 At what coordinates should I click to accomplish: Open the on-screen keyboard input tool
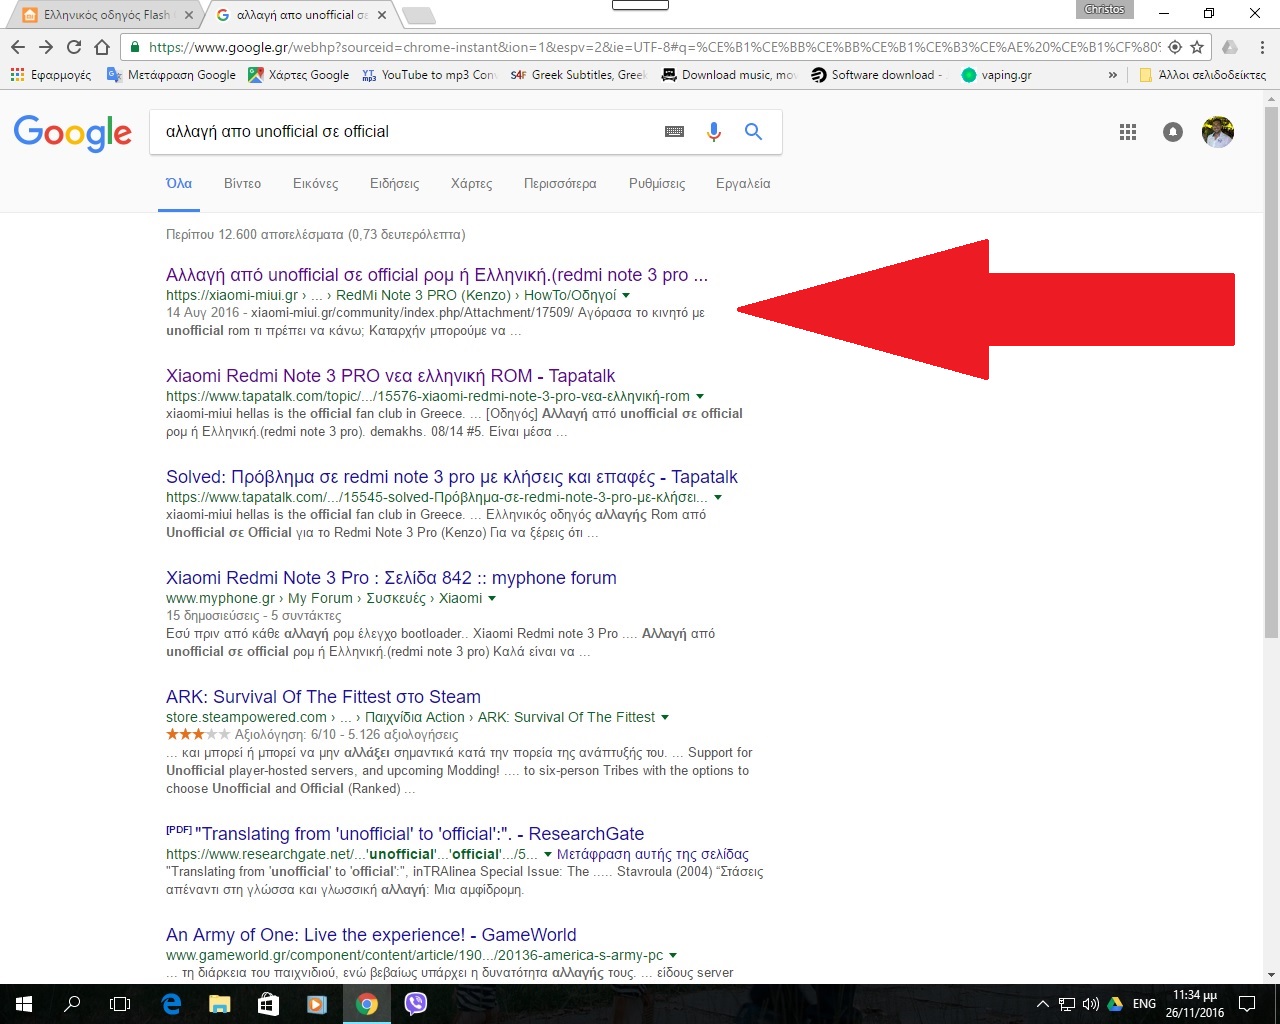pyautogui.click(x=674, y=132)
